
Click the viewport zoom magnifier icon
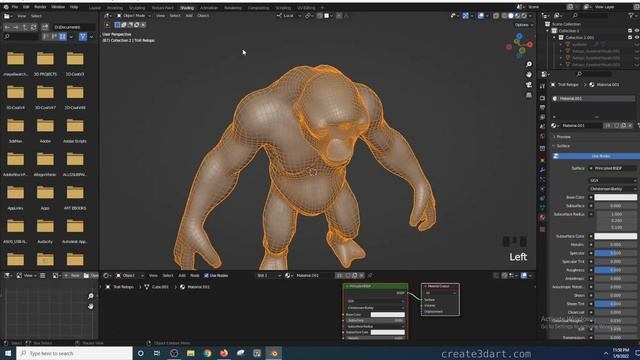[x=529, y=64]
